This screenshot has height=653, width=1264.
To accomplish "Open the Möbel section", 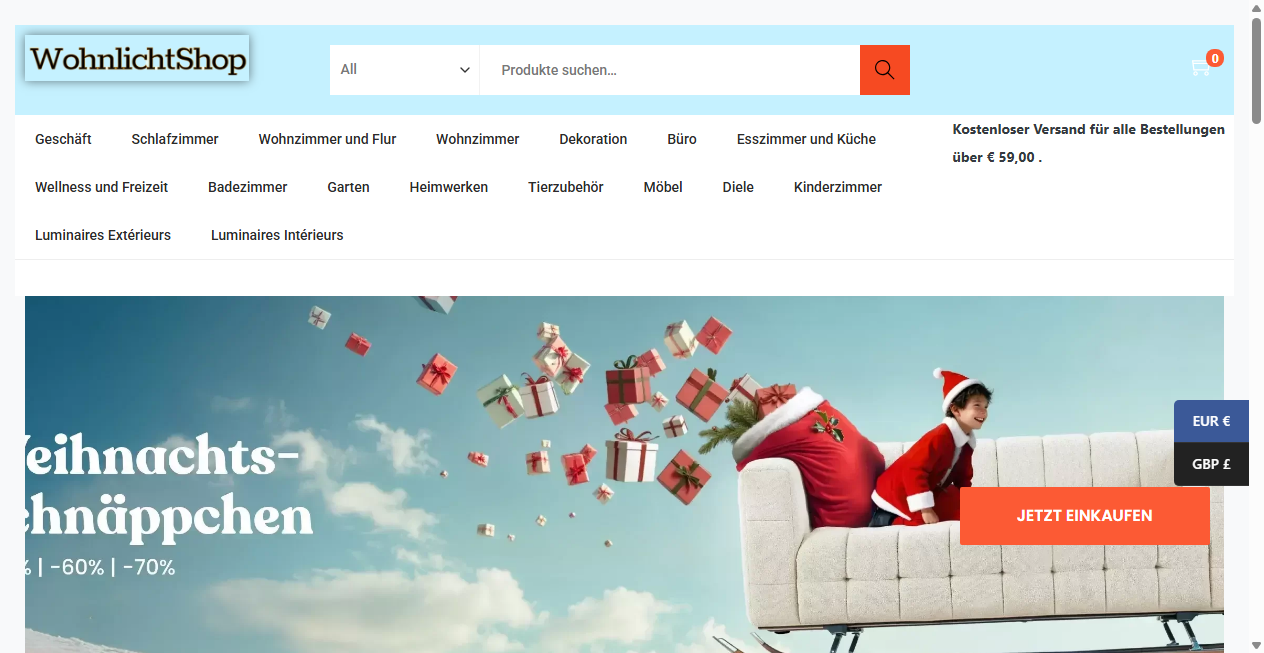I will click(x=662, y=187).
